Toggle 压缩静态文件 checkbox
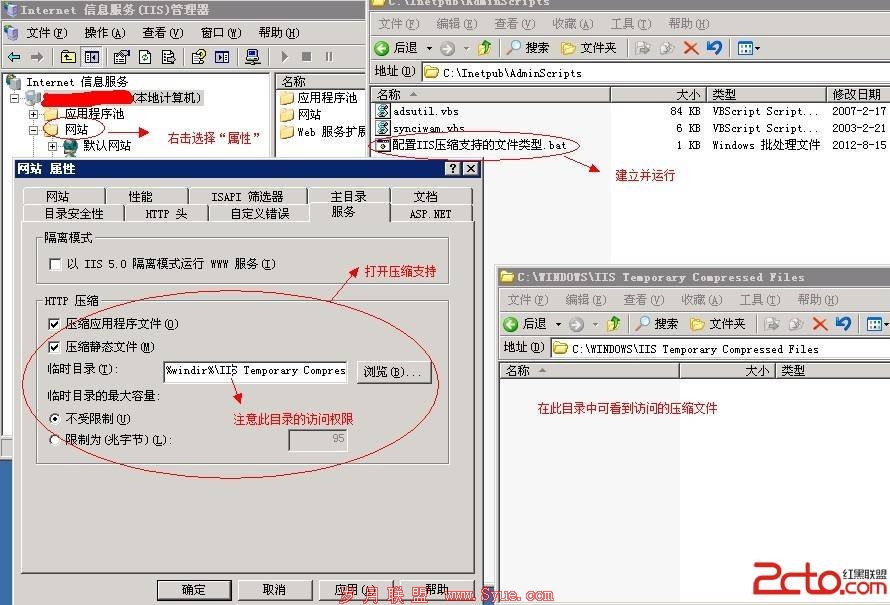Screen dimensions: 890x605 [x=54, y=347]
